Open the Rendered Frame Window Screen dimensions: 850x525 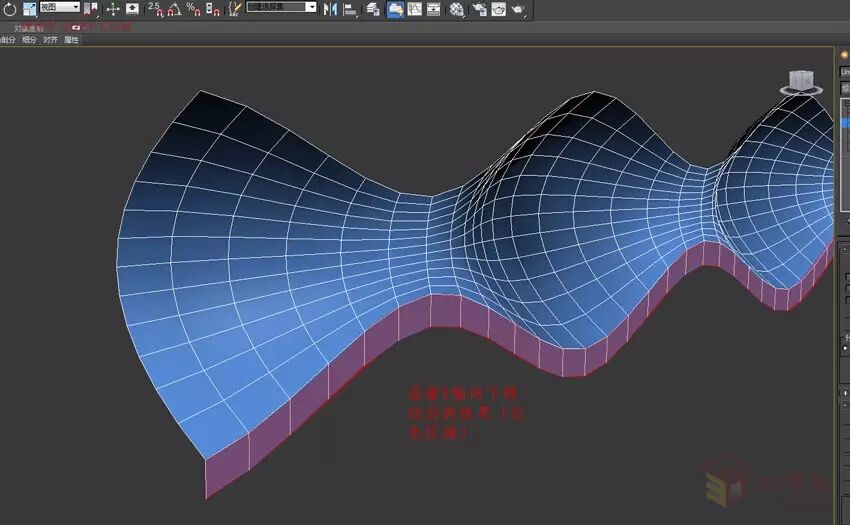coord(499,9)
